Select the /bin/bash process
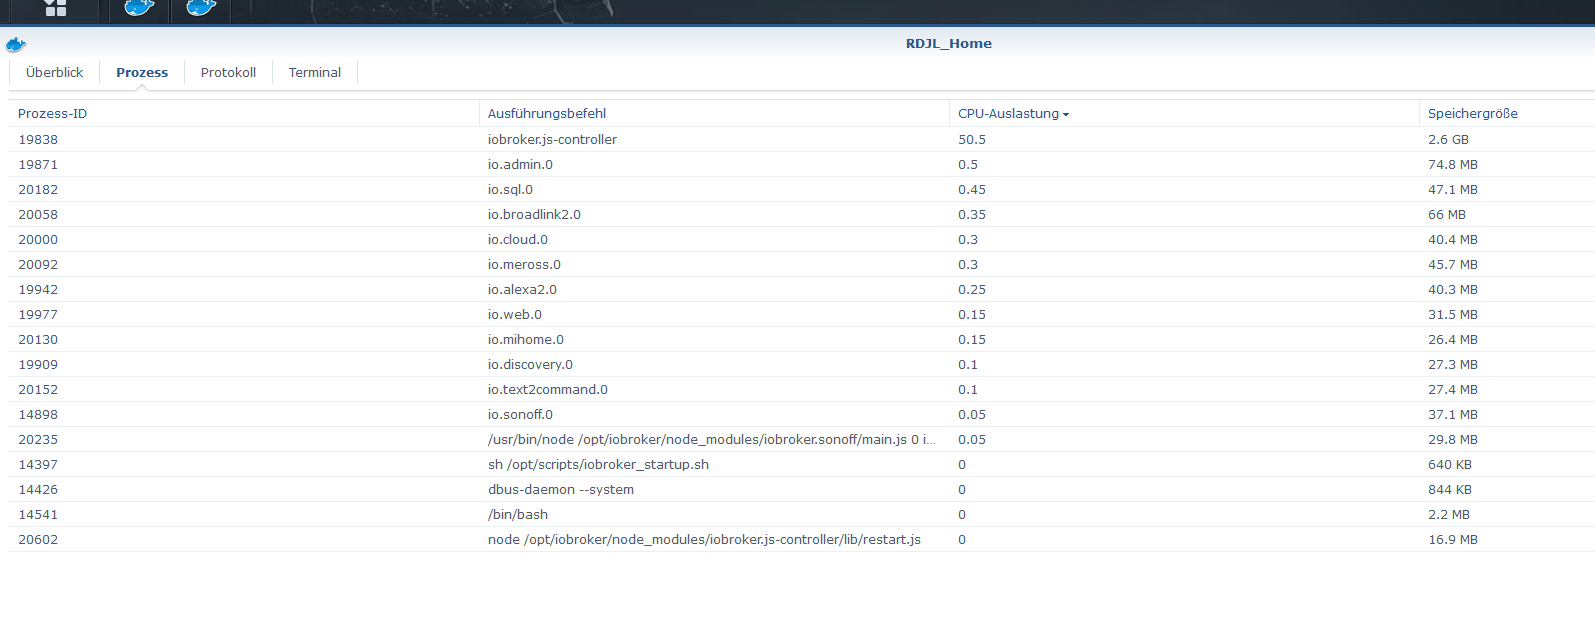This screenshot has width=1595, height=627. click(x=518, y=515)
